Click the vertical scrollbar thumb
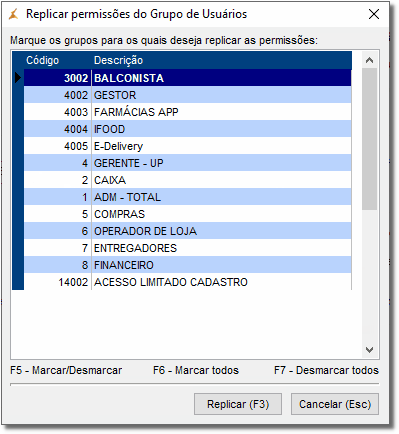399x434 pixels. [369, 139]
